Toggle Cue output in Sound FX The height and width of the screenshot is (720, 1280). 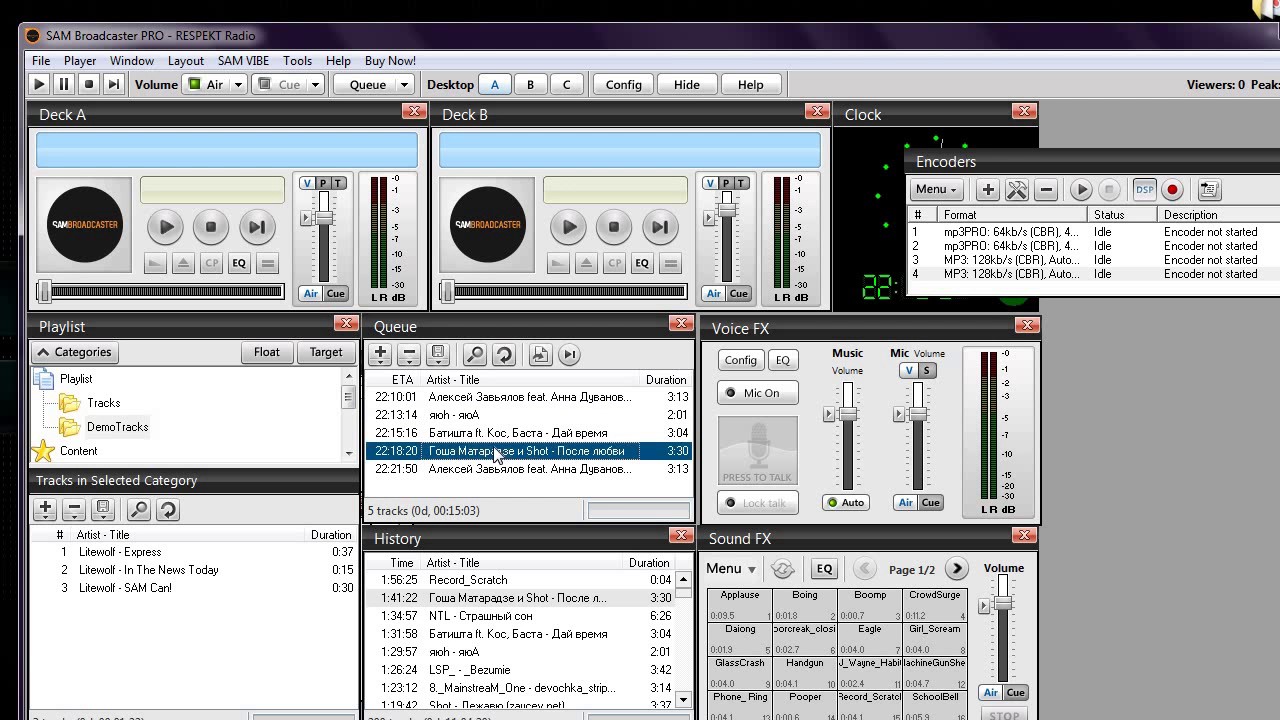pos(1016,692)
